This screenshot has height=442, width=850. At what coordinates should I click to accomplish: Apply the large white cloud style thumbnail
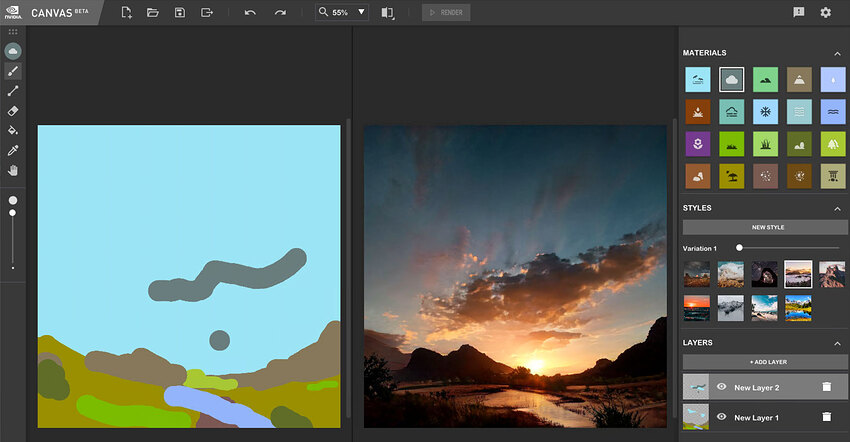tap(731, 274)
